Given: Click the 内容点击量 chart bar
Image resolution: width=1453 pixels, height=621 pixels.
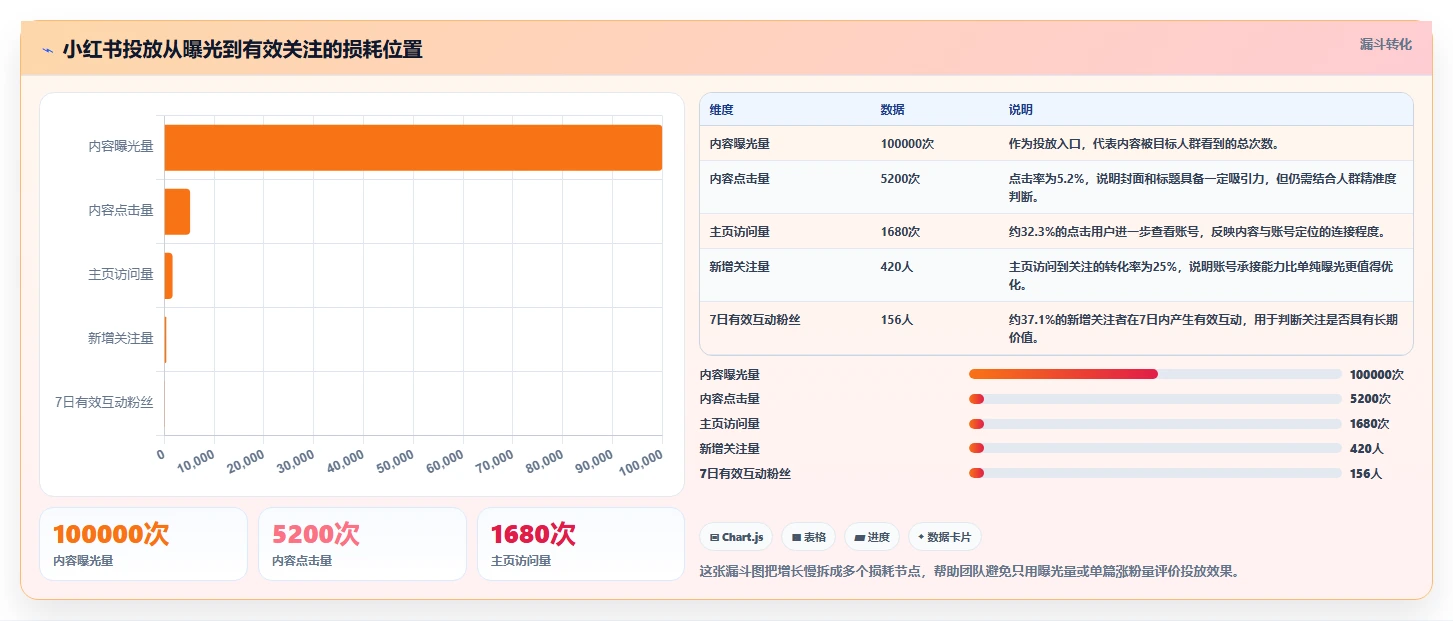Looking at the screenshot, I should click(x=177, y=212).
